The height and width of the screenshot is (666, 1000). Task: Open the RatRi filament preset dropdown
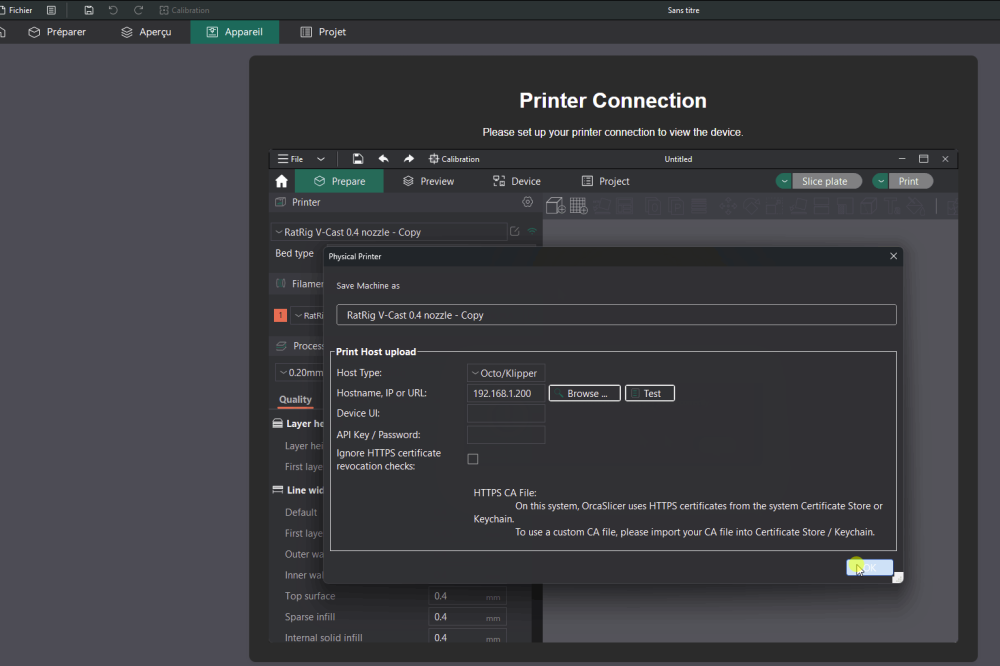308,315
